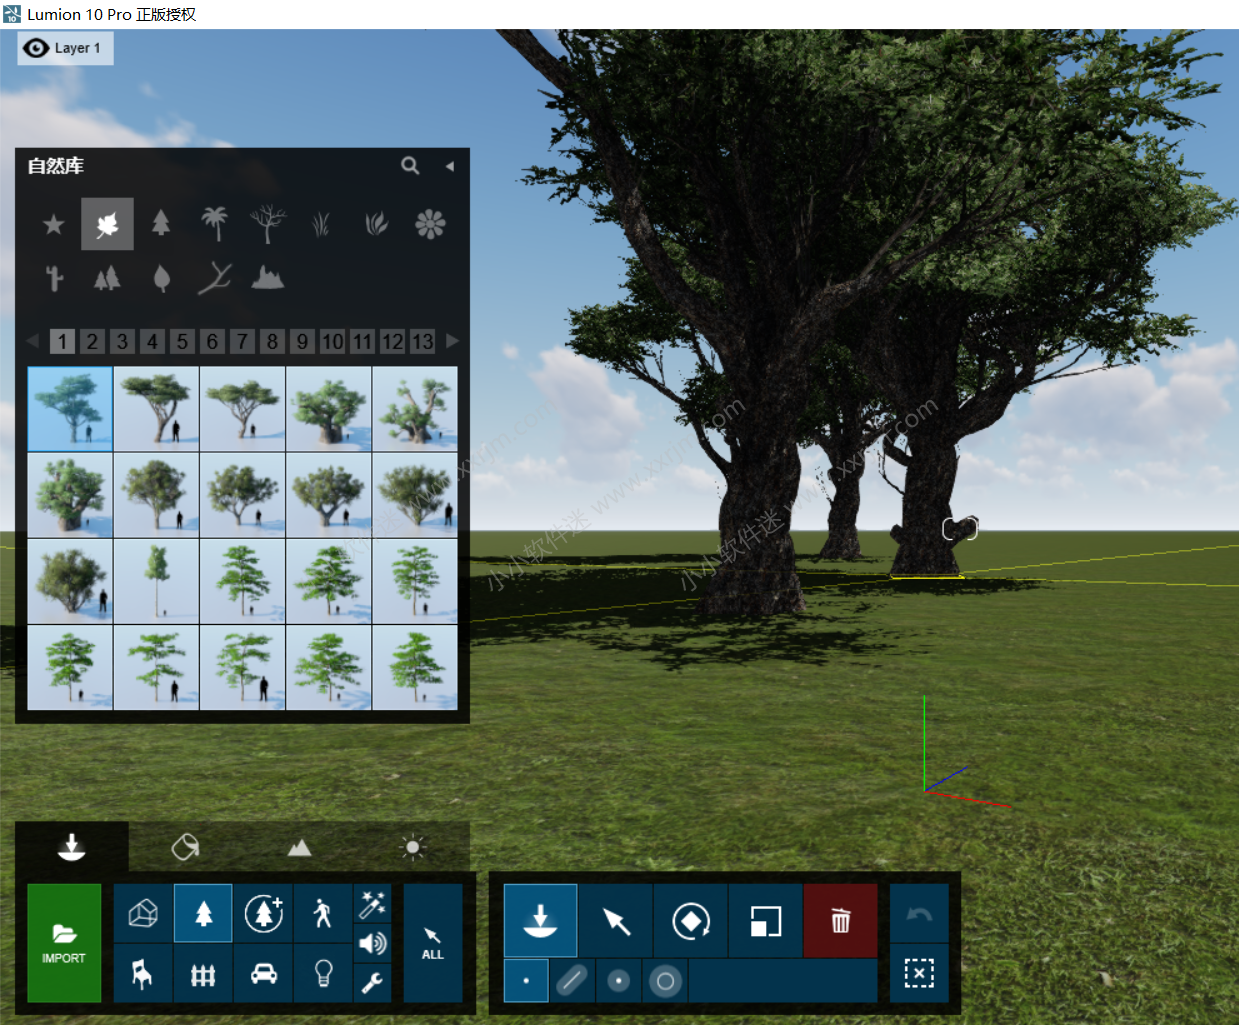Pick the first tree thumbnail
This screenshot has width=1239, height=1025.
coord(70,408)
